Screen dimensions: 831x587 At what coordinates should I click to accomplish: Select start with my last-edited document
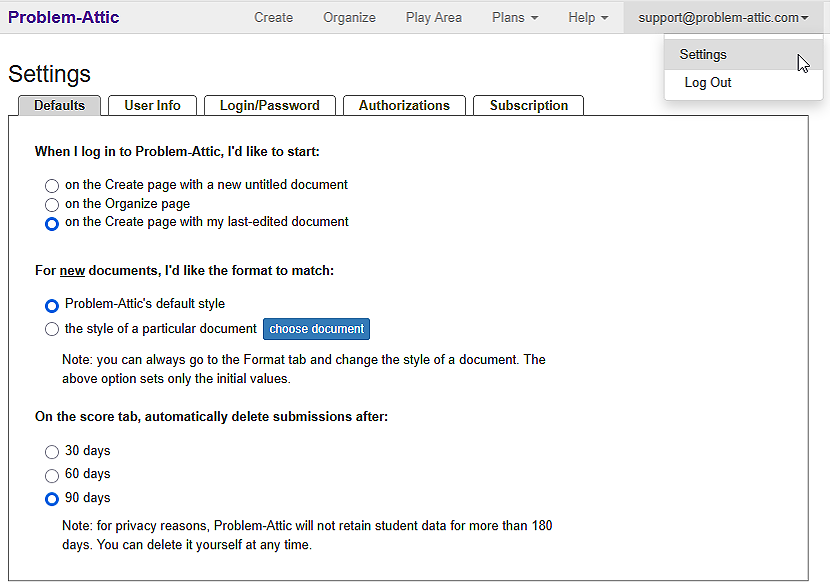point(52,224)
